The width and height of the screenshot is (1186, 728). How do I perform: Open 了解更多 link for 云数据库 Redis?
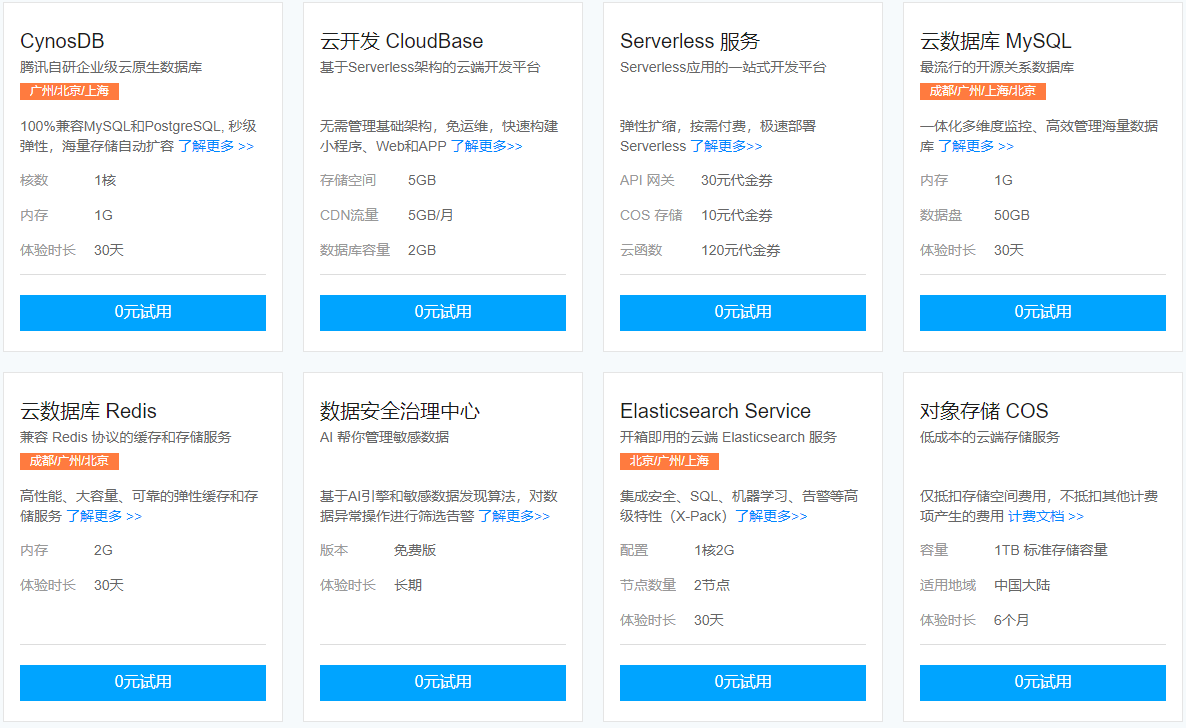tap(104, 516)
